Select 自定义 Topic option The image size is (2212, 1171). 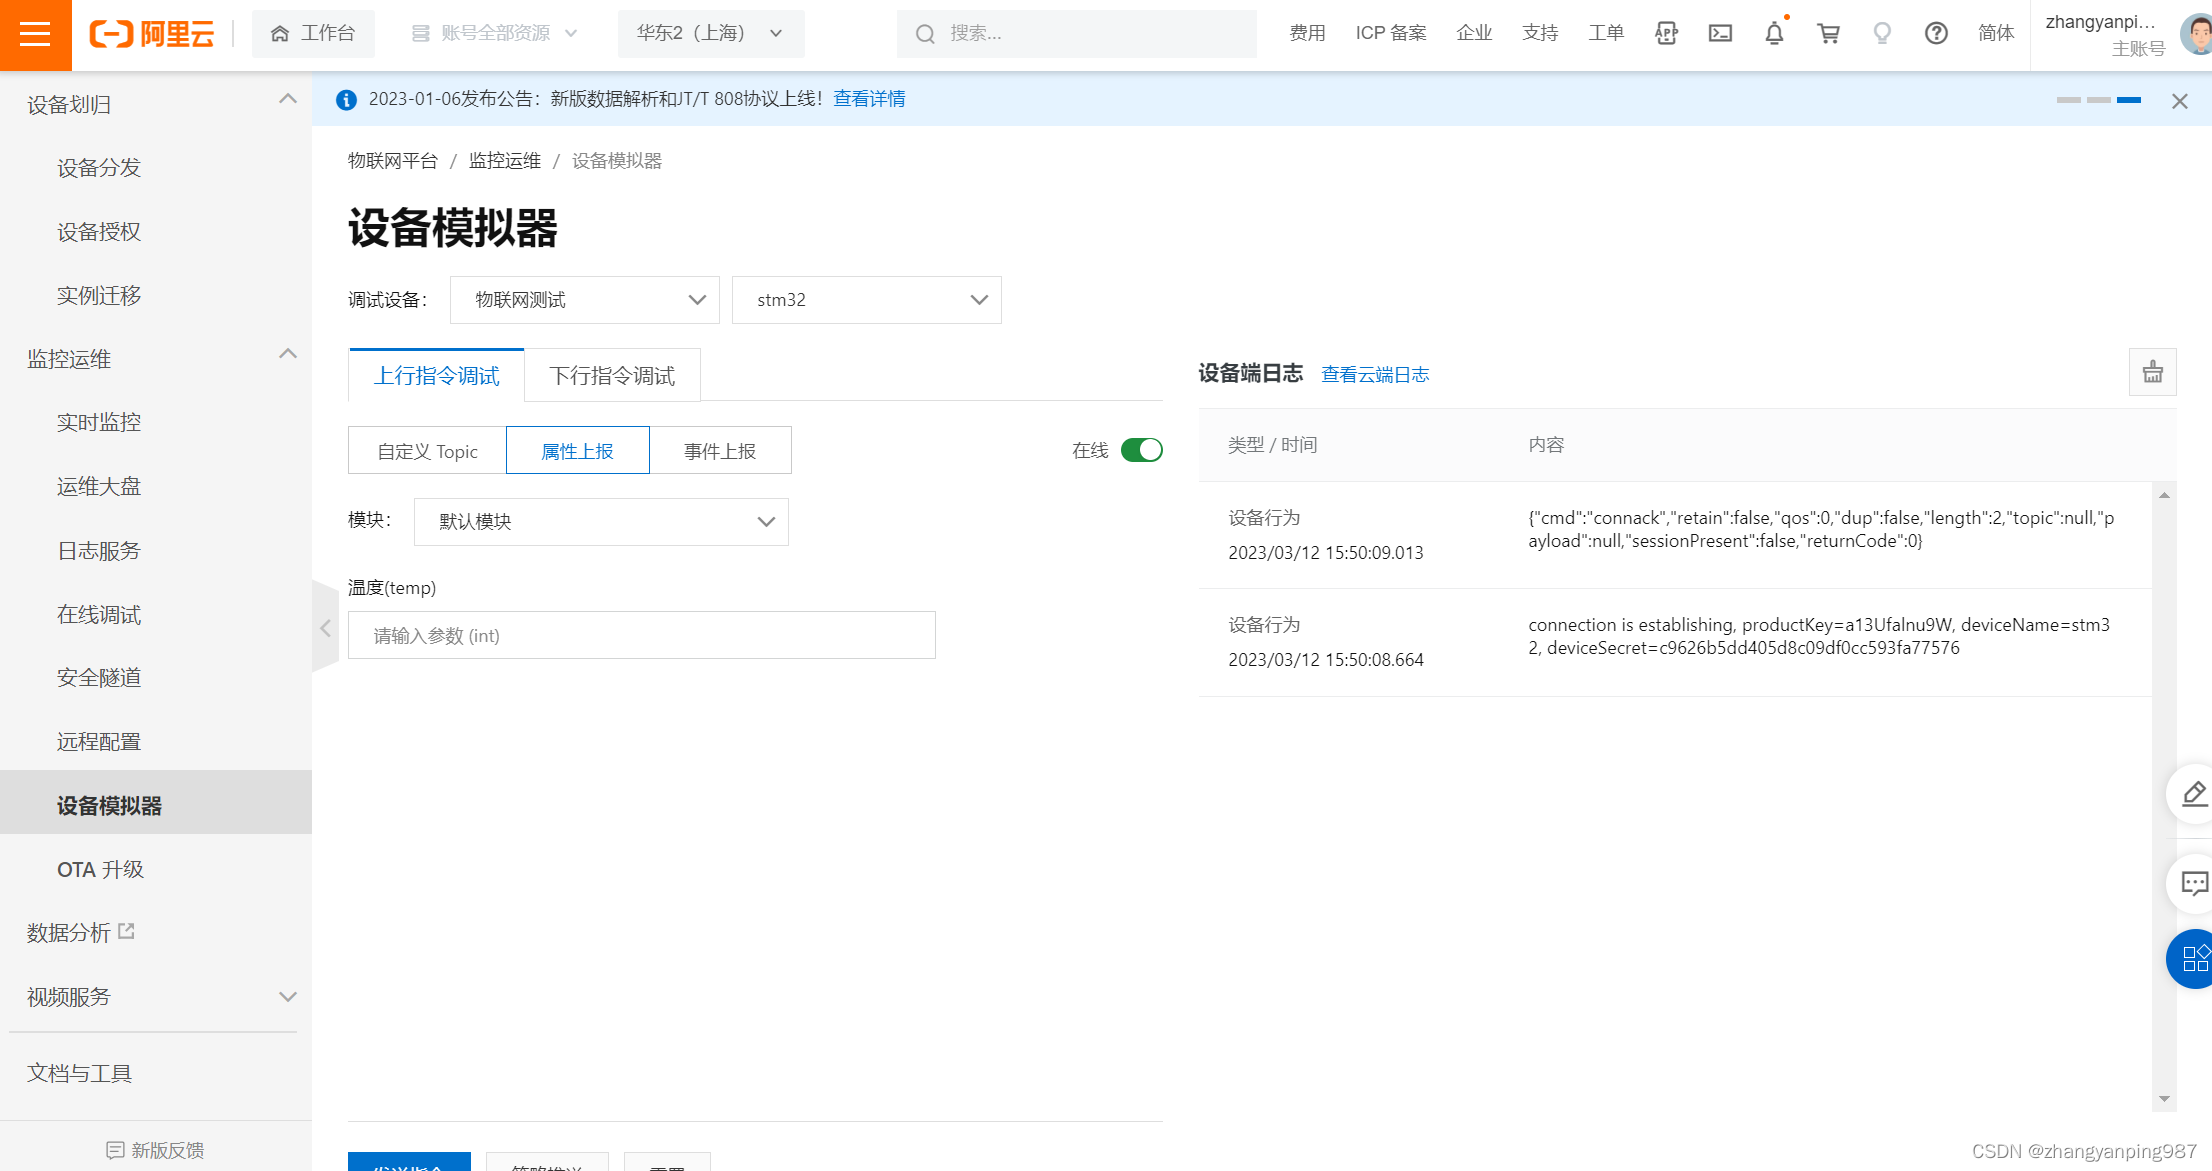[427, 451]
